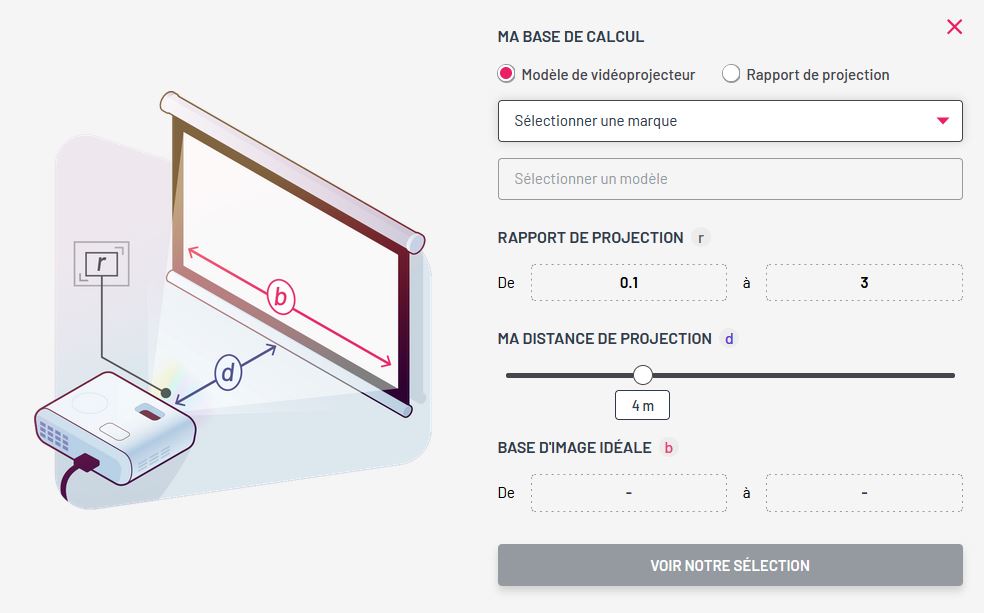Viewport: 984px width, 613px height.
Task: Select the Modèle de vidéoprojecteur option
Action: (508, 73)
